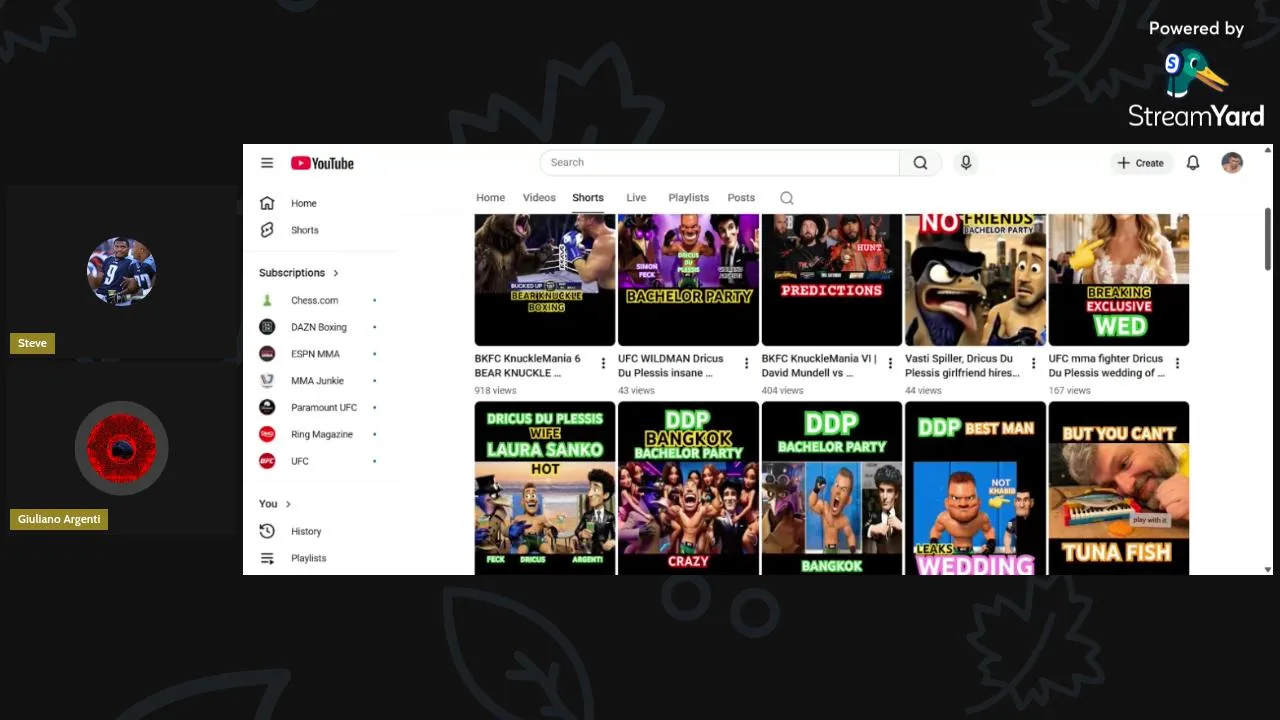Open title UFC mma fighter Dricus wedding
This screenshot has height=720, width=1280.
coord(1106,365)
